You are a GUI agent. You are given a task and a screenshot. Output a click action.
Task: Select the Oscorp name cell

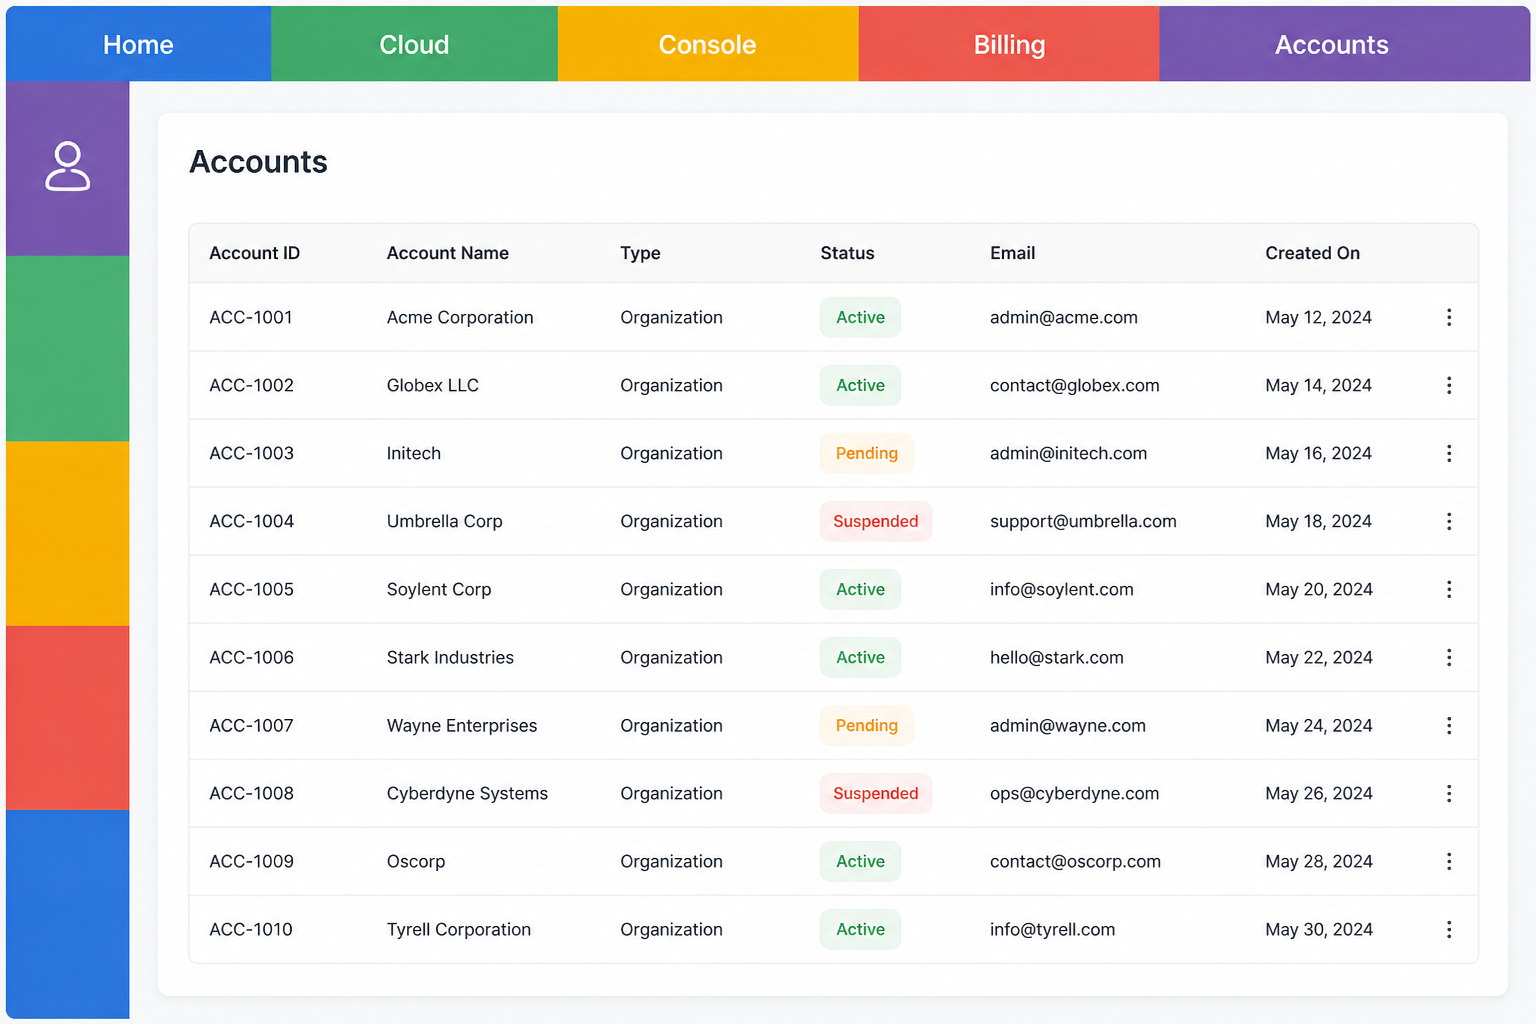coord(416,861)
